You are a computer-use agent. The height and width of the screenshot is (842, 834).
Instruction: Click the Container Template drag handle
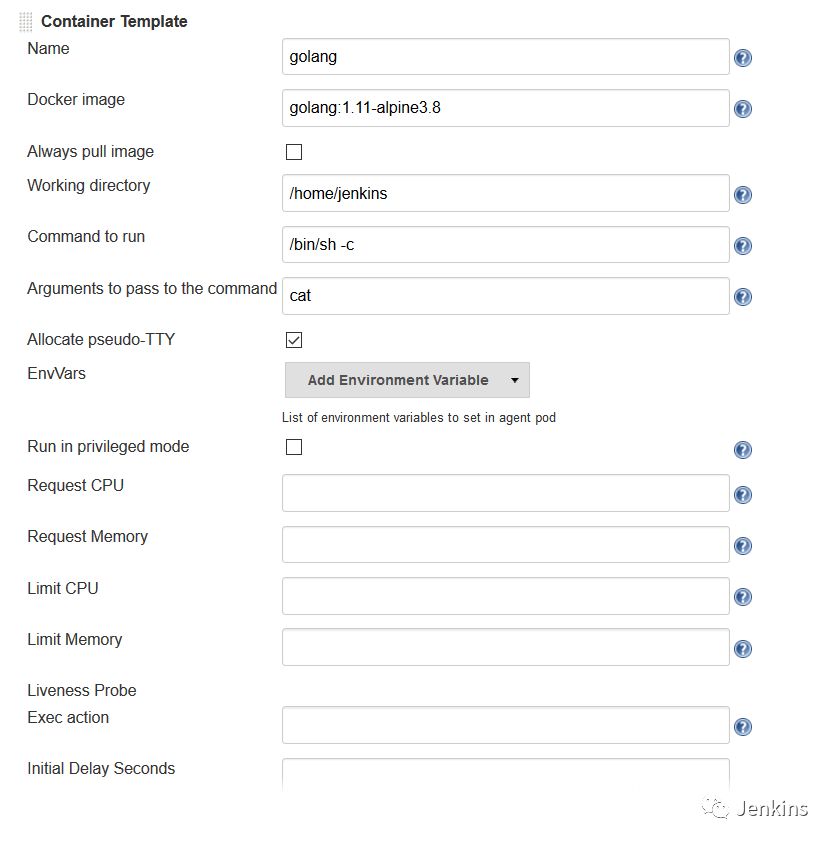point(27,20)
